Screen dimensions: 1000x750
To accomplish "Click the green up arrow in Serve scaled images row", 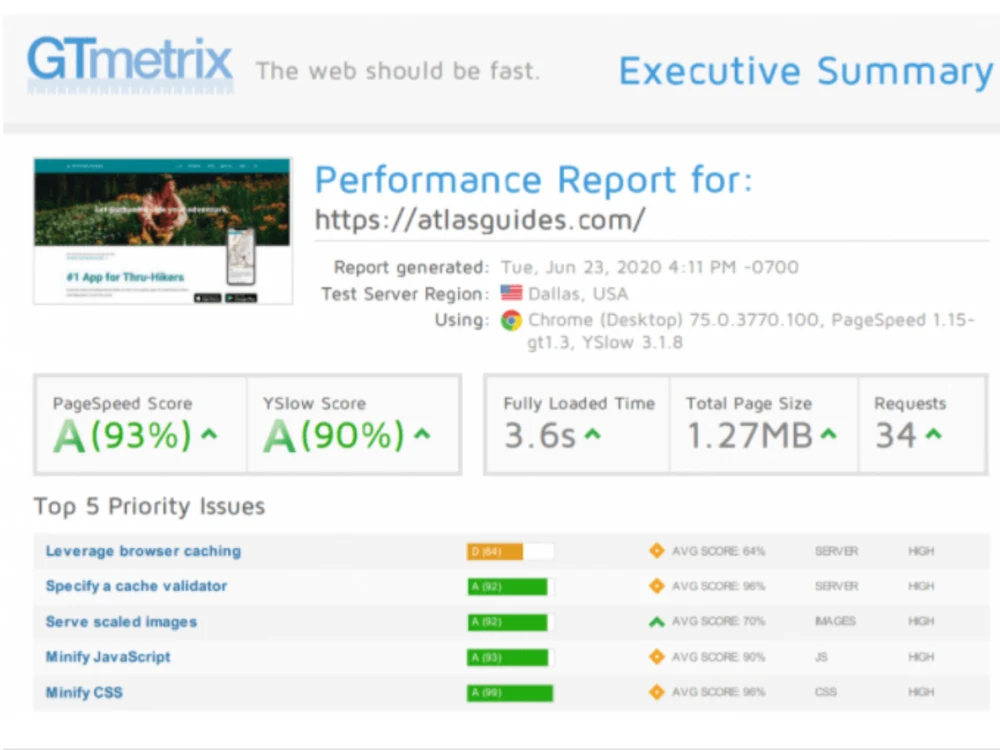I will coord(656,621).
